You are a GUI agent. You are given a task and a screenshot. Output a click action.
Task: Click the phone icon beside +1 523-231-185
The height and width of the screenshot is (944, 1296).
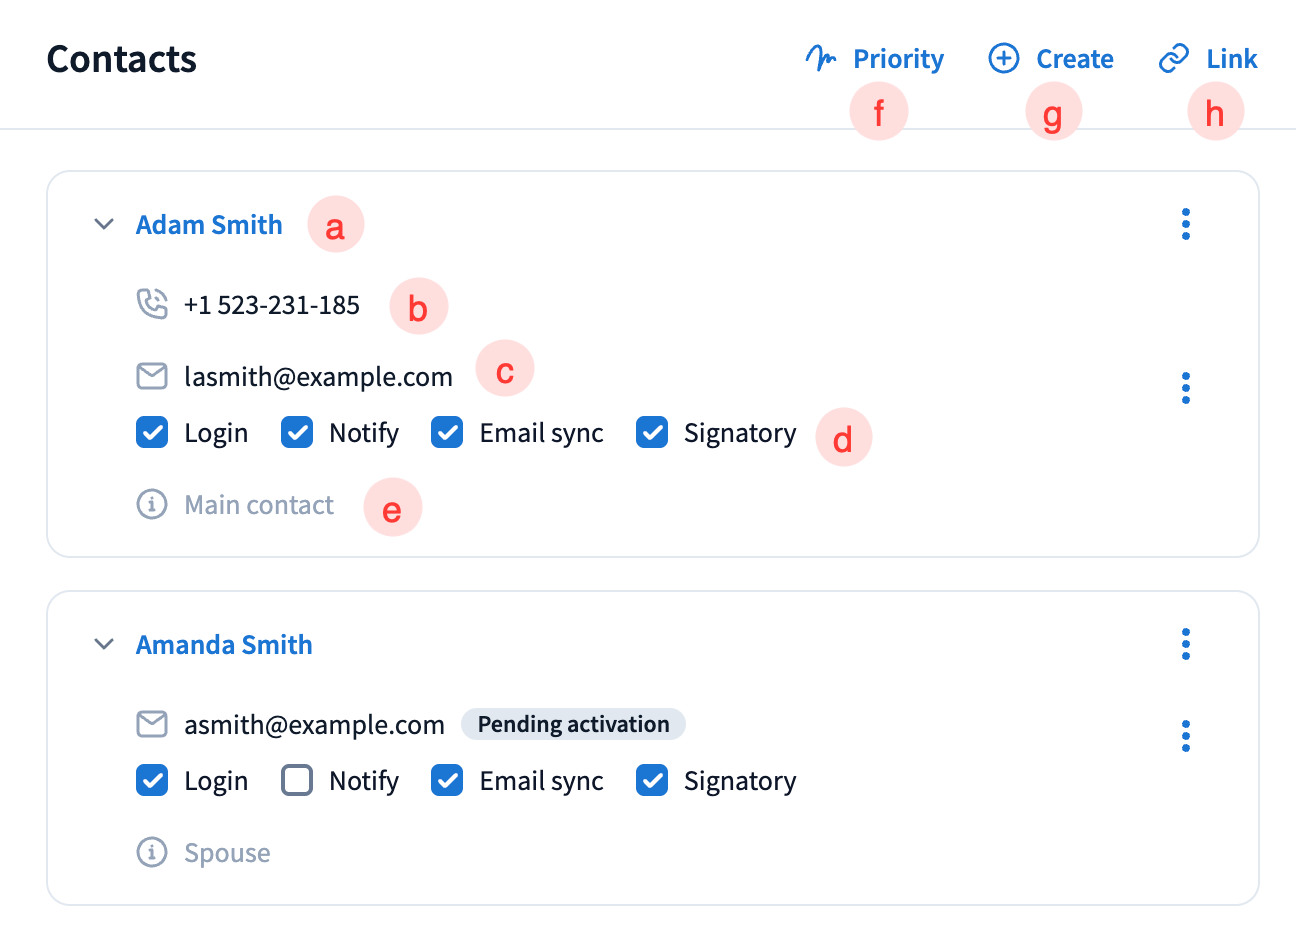tap(152, 304)
